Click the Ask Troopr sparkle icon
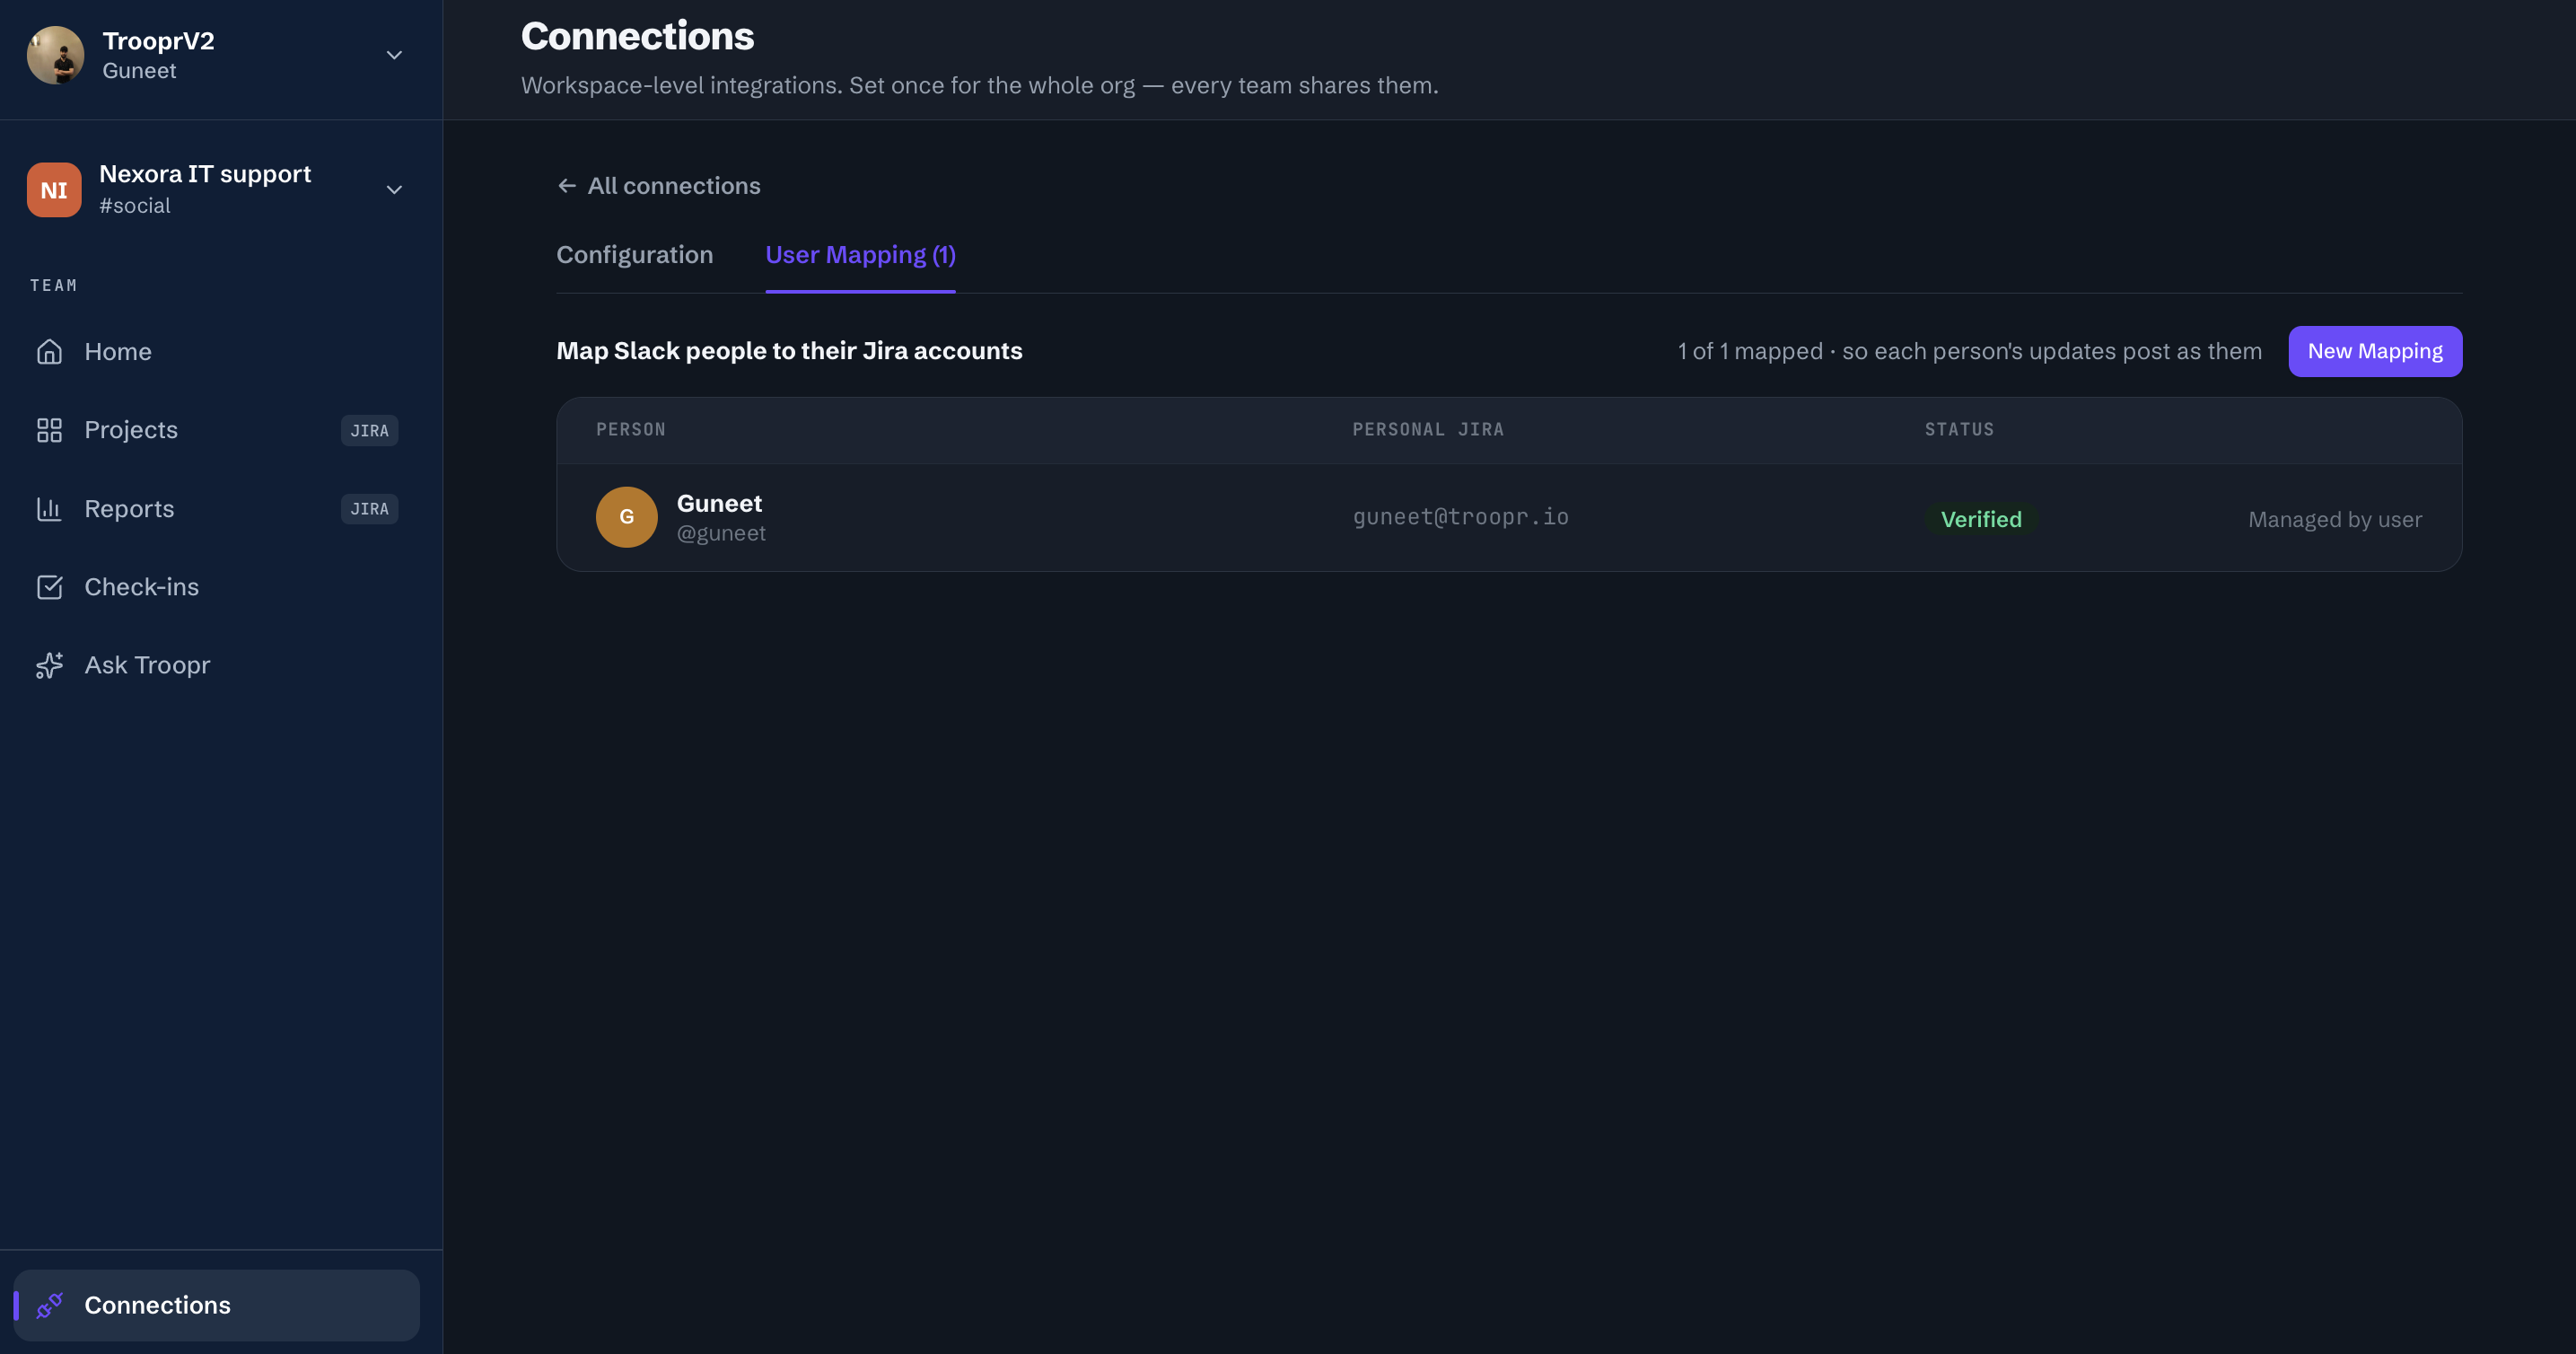 (x=49, y=665)
